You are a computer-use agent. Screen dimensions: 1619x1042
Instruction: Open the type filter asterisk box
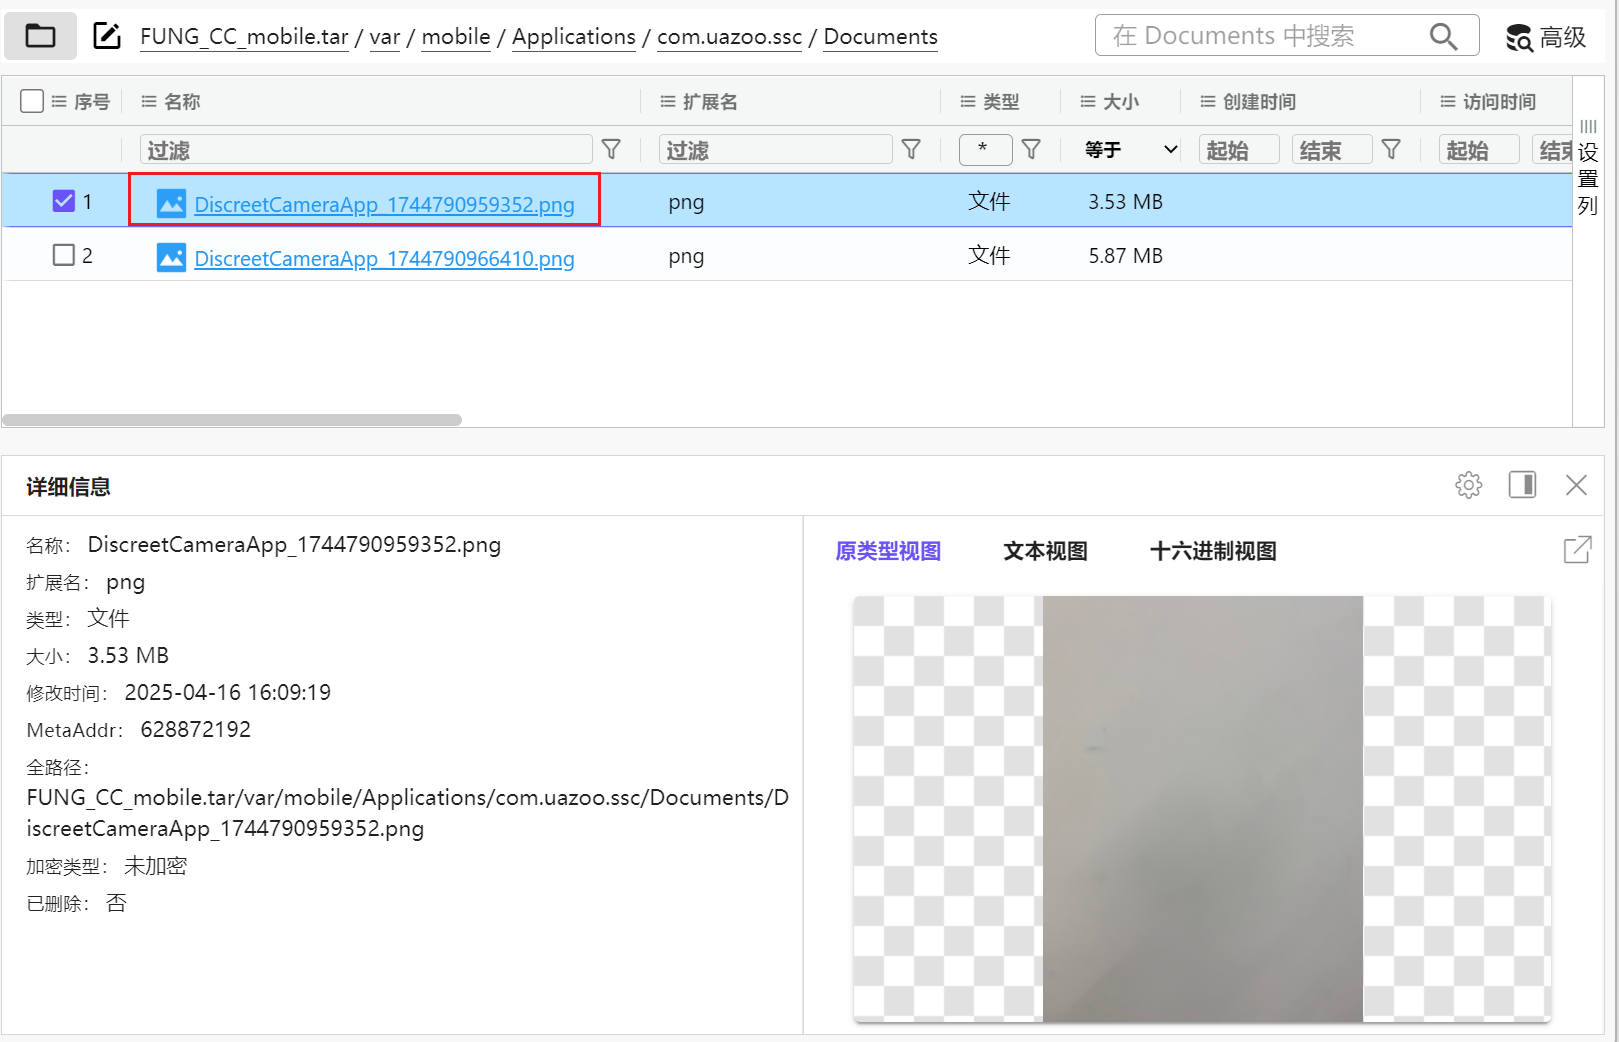click(x=984, y=150)
